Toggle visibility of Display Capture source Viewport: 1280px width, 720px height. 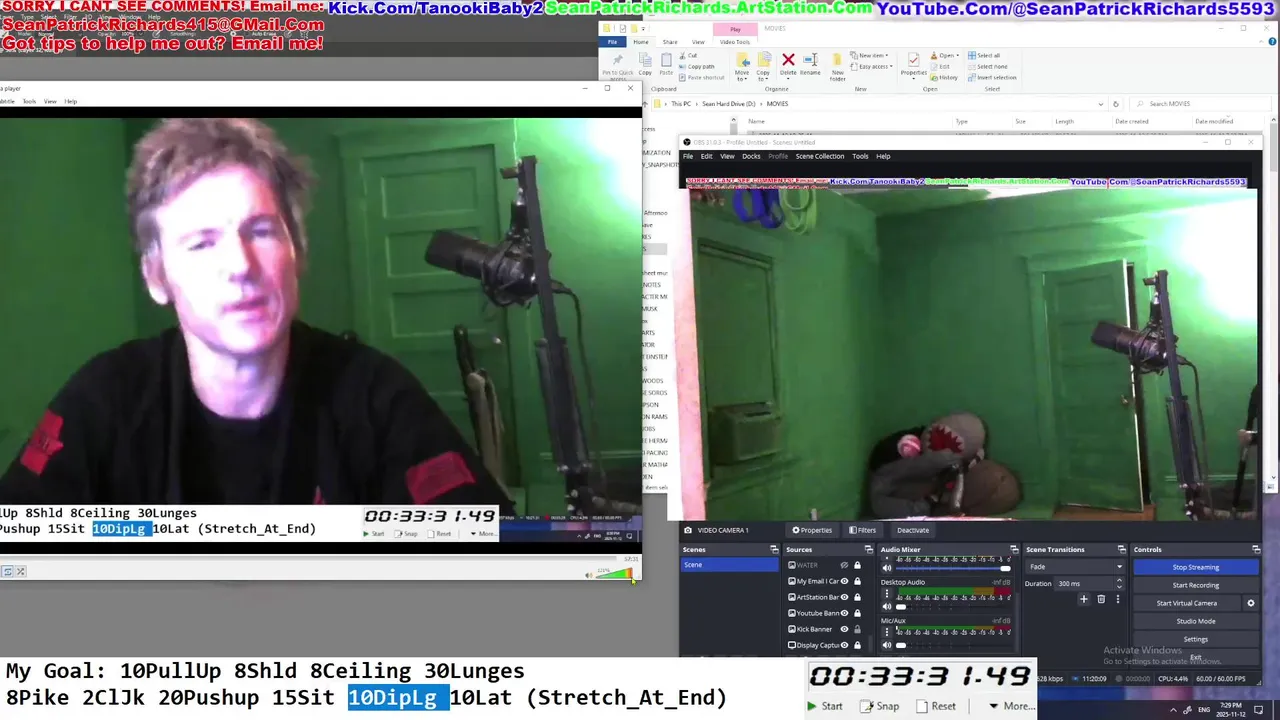tap(845, 645)
